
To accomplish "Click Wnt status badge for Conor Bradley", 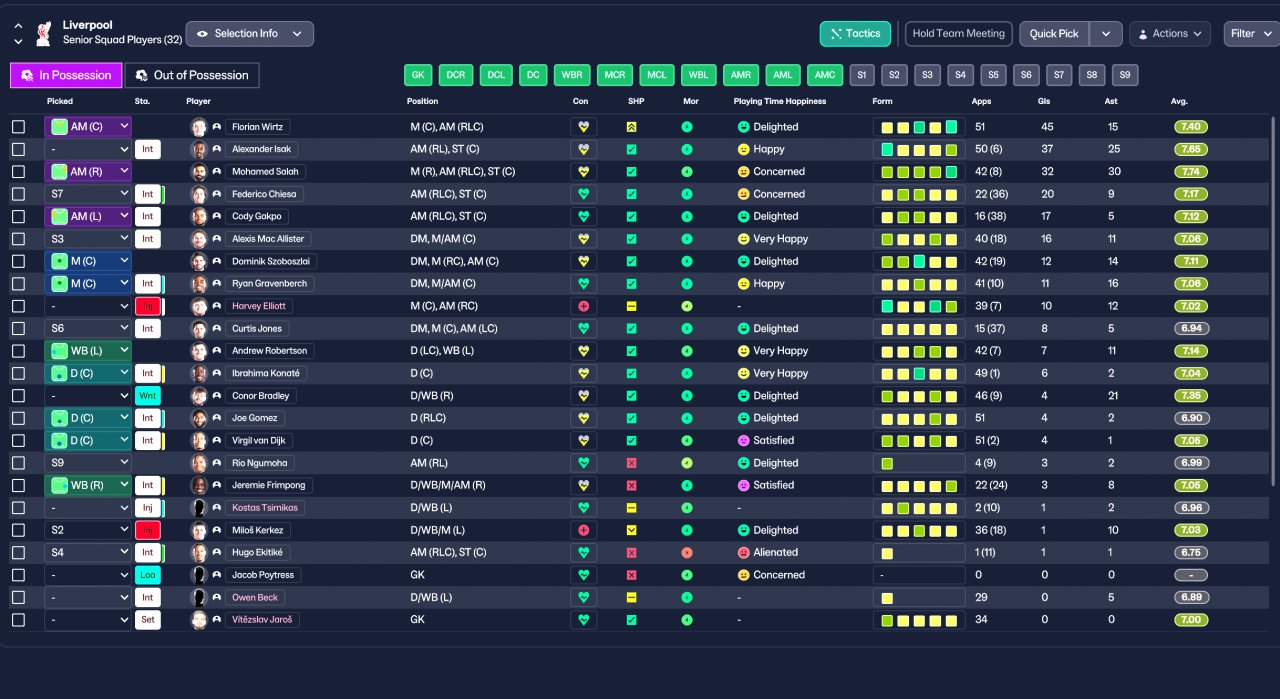I will [x=147, y=396].
